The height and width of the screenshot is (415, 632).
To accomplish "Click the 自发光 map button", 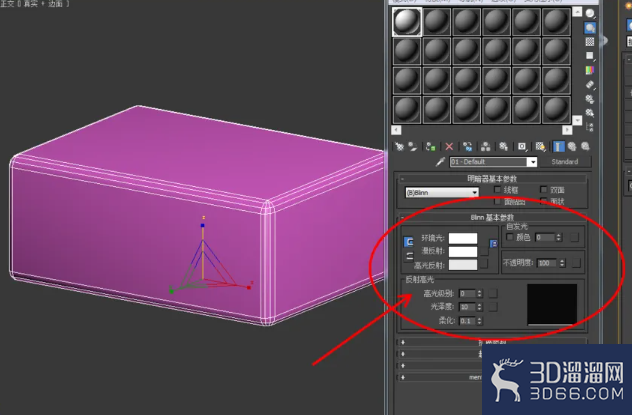I will 575,237.
